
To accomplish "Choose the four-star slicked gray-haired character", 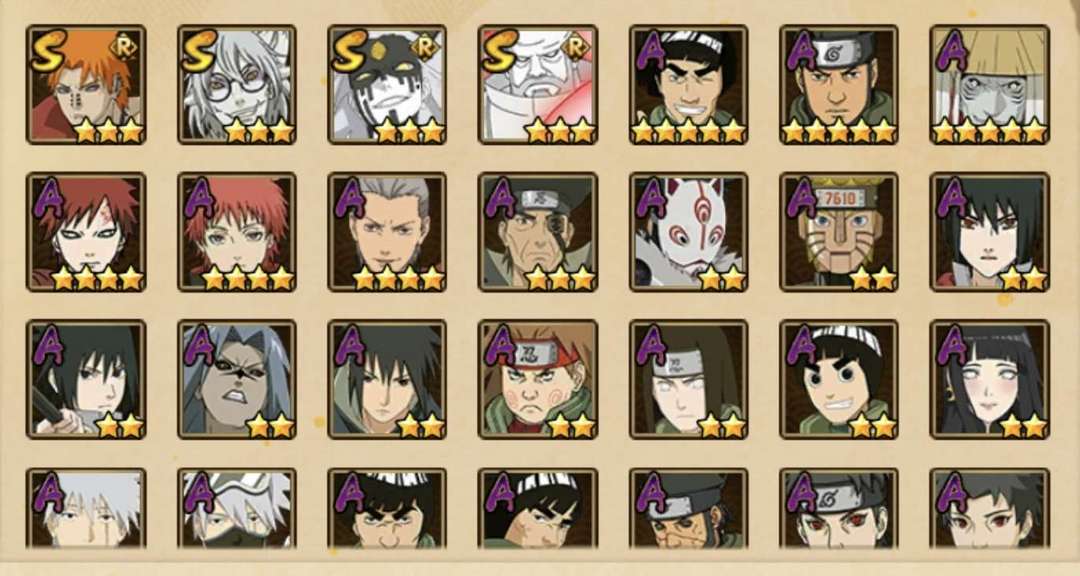I will [387, 232].
